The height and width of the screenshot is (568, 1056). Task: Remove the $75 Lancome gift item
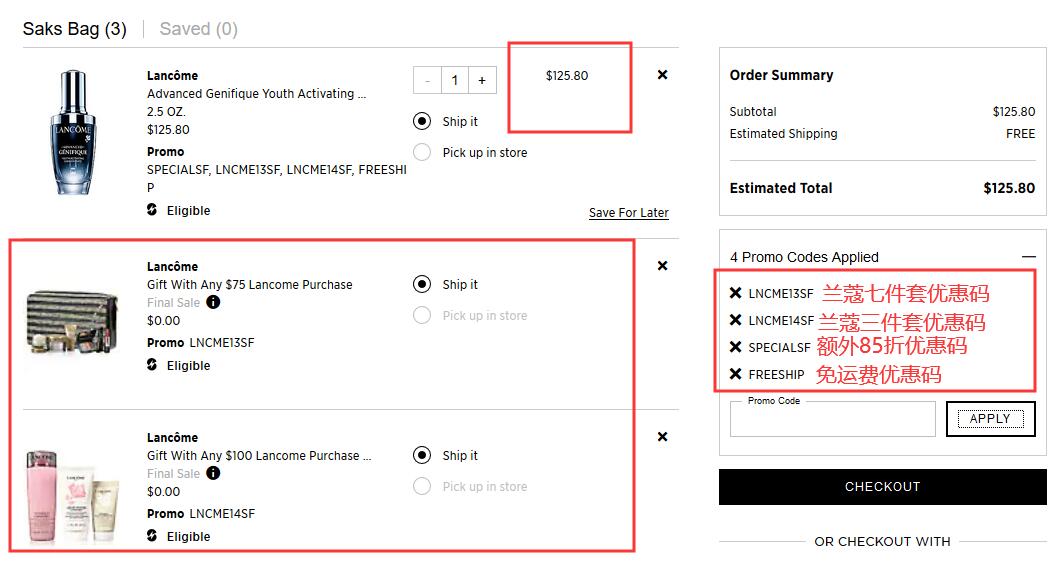[663, 265]
